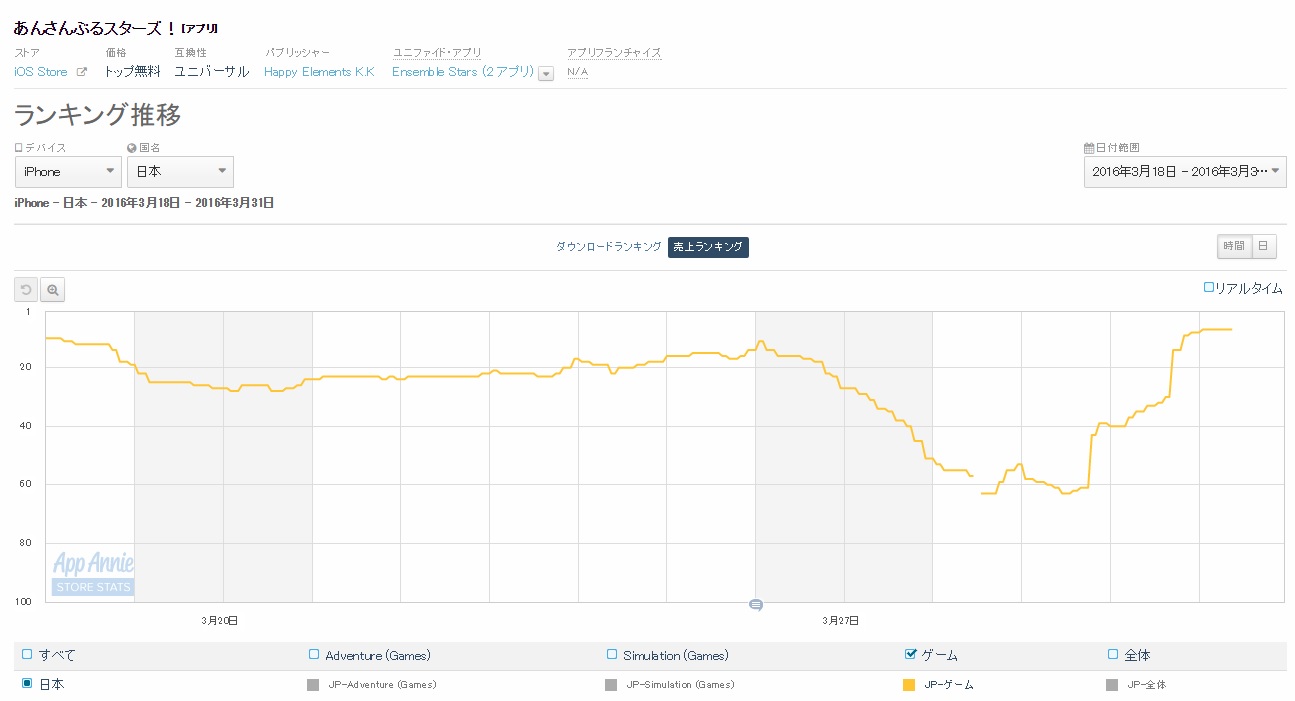Click the ユニバーサル compatibility text
The width and height of the screenshot is (1295, 701).
(x=211, y=72)
